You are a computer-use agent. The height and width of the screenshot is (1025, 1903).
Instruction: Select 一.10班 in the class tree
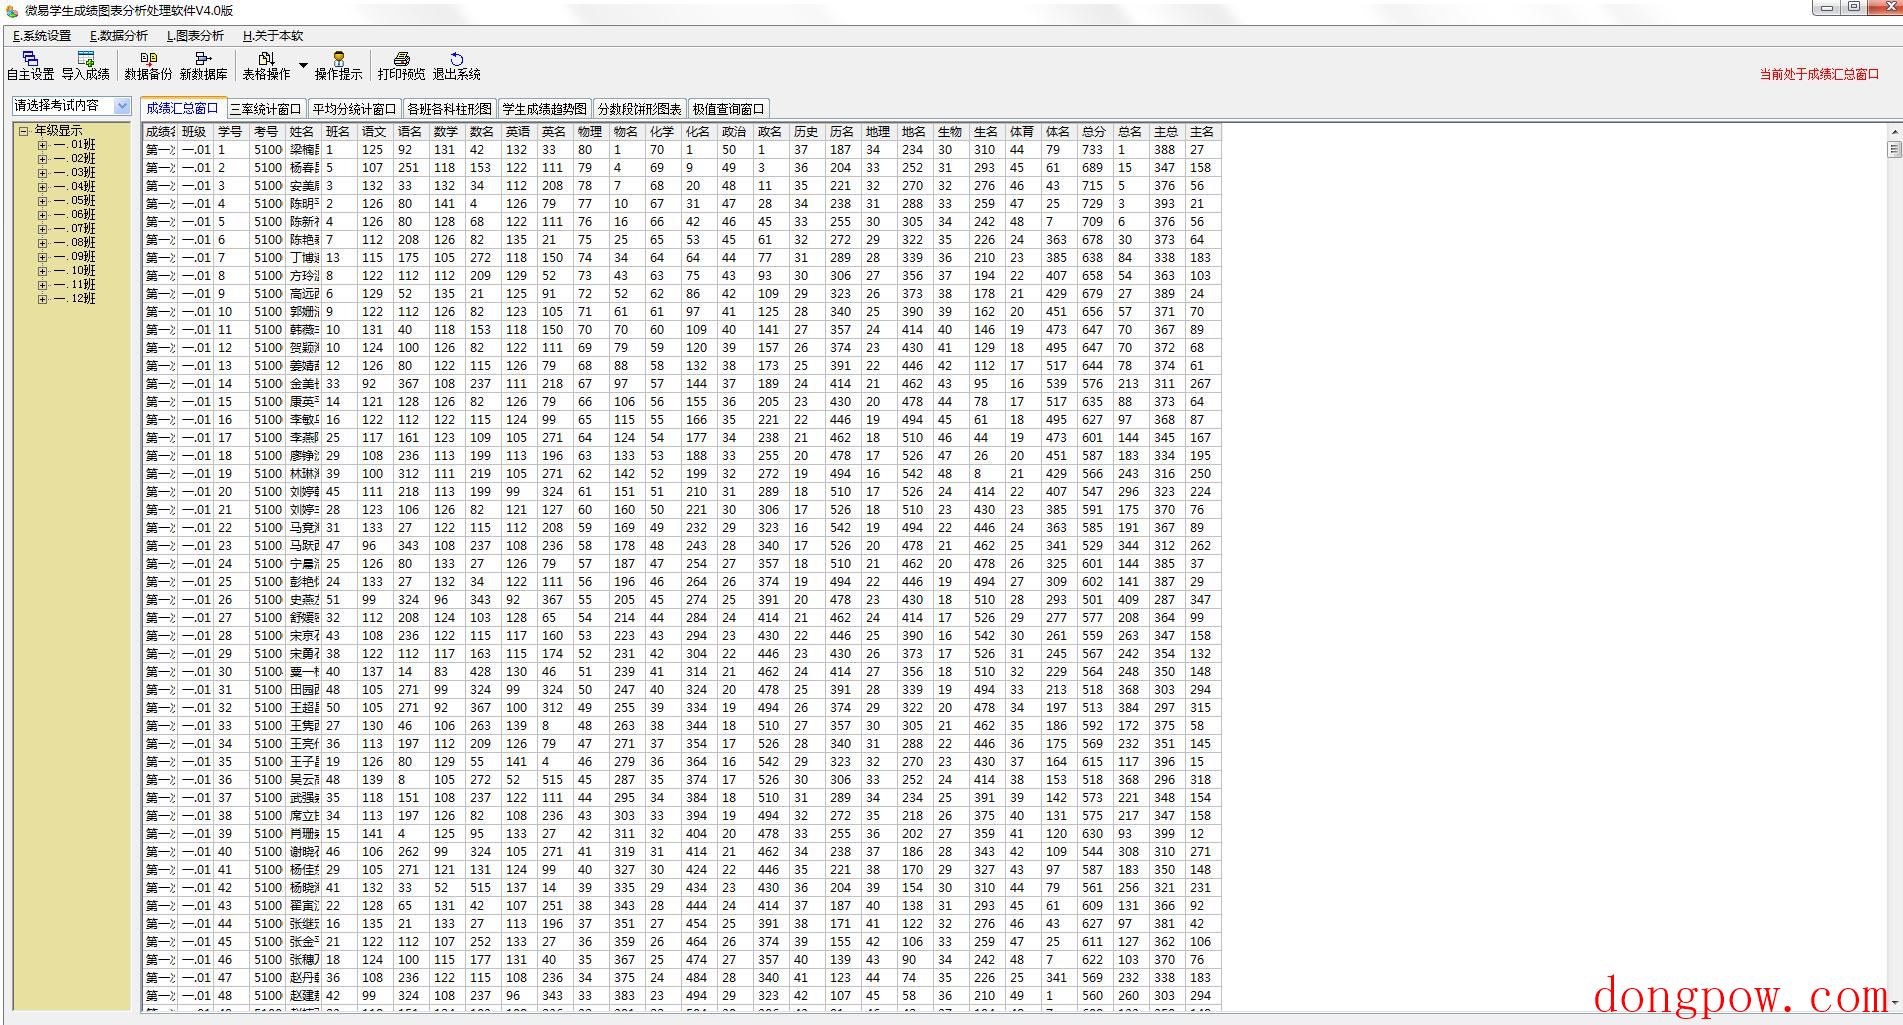coord(75,271)
